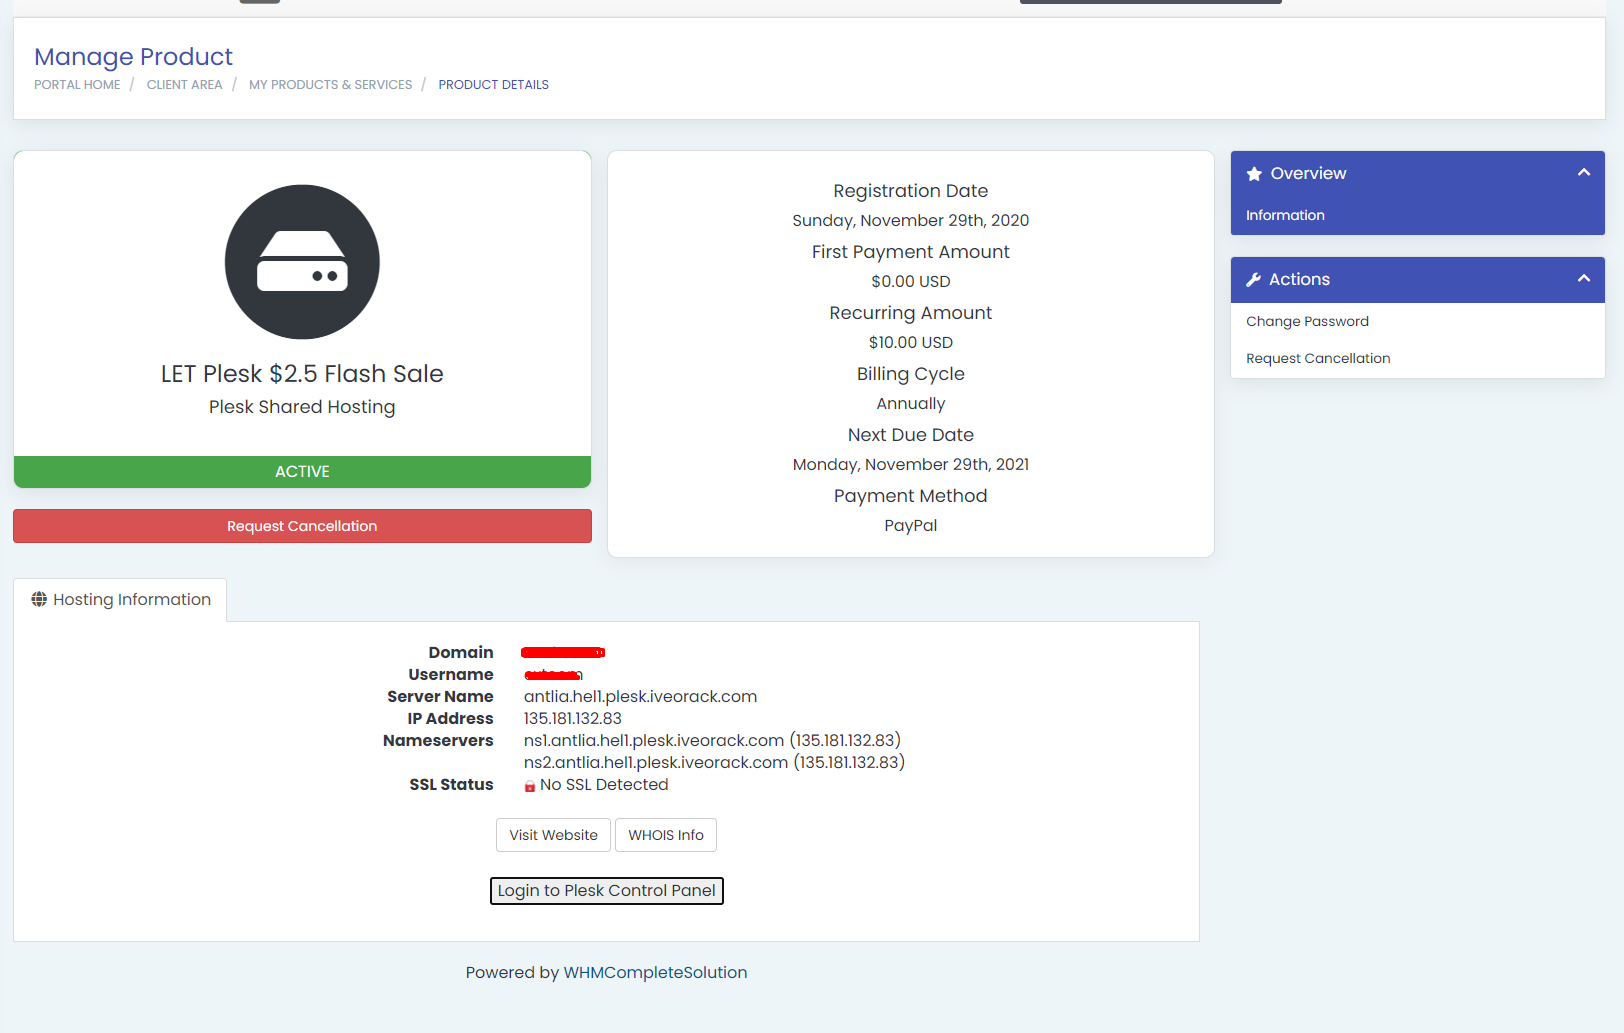Viewport: 1624px width, 1033px height.
Task: Open WHOIS Info
Action: (x=666, y=835)
